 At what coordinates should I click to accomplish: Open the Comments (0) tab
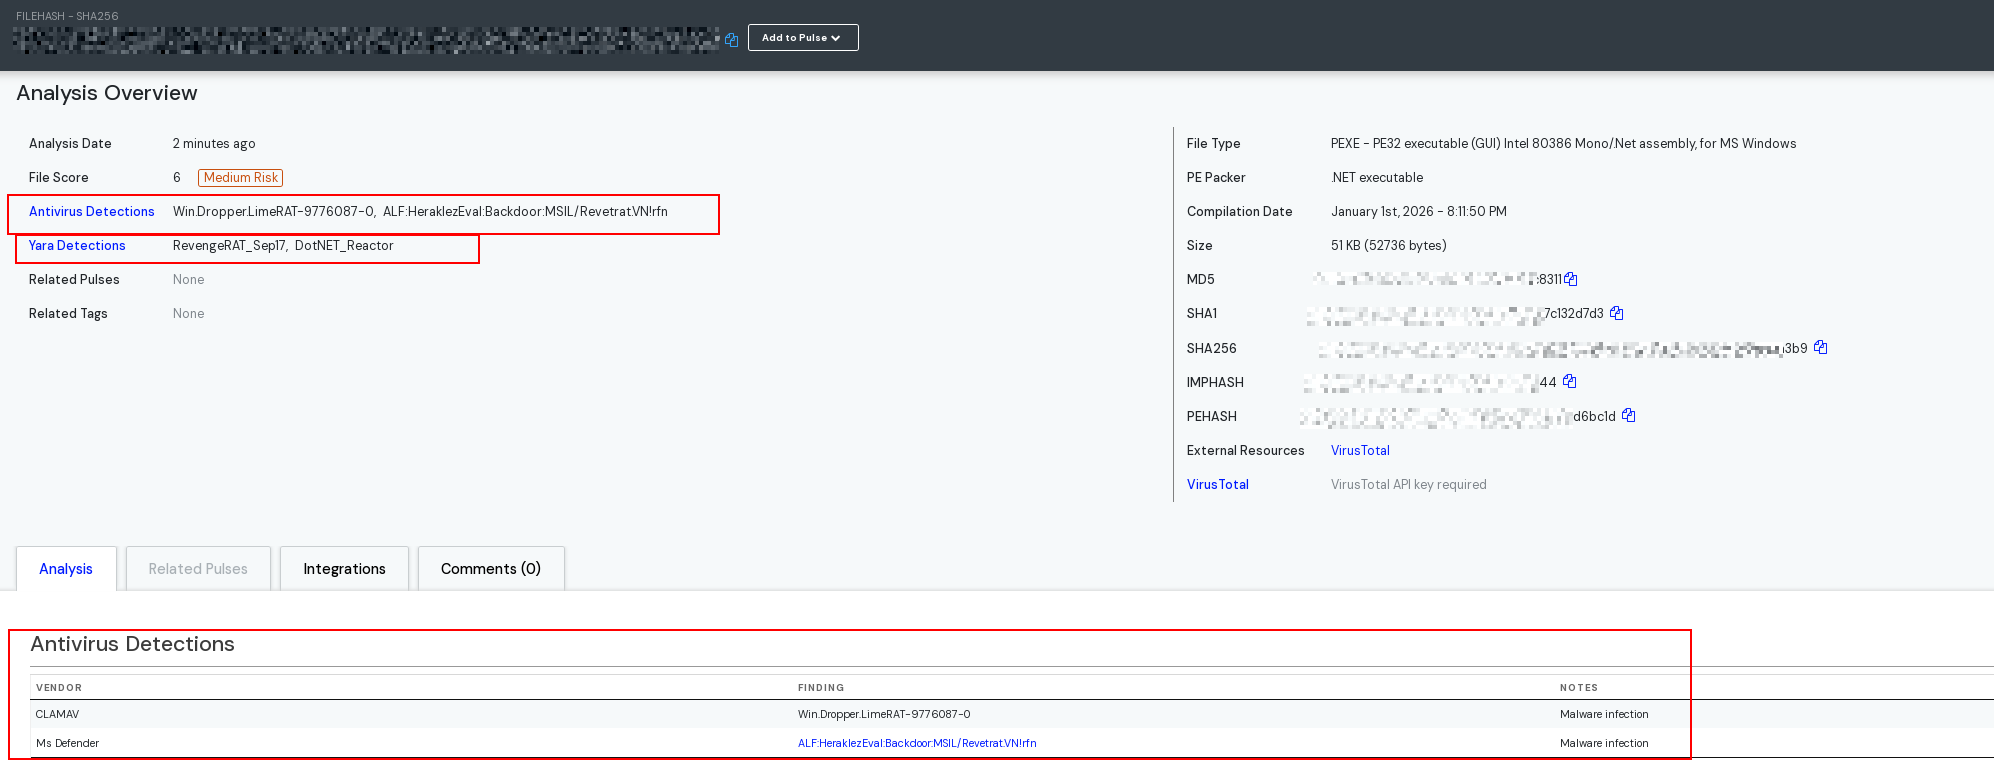(491, 568)
